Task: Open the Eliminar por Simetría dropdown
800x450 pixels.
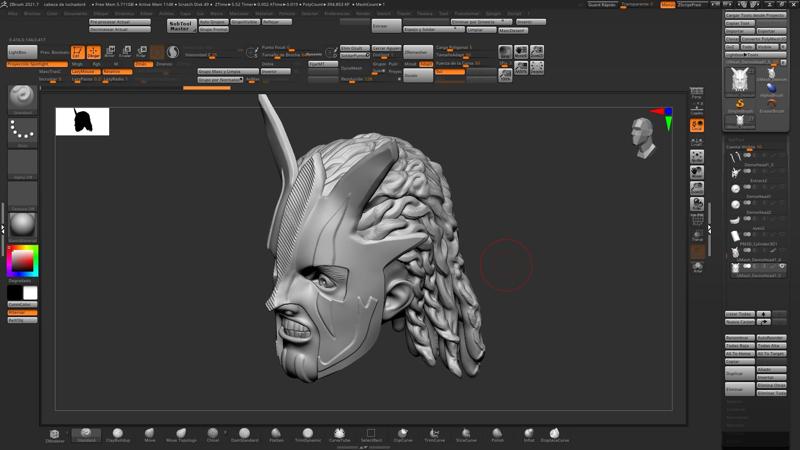Action: 481,22
